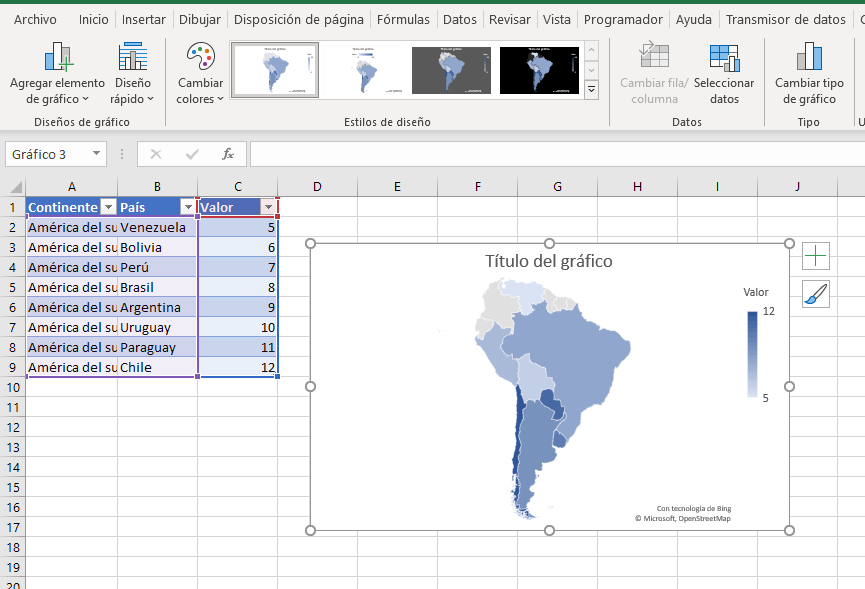Switch to the Vista tab
This screenshot has width=865, height=589.
click(557, 20)
